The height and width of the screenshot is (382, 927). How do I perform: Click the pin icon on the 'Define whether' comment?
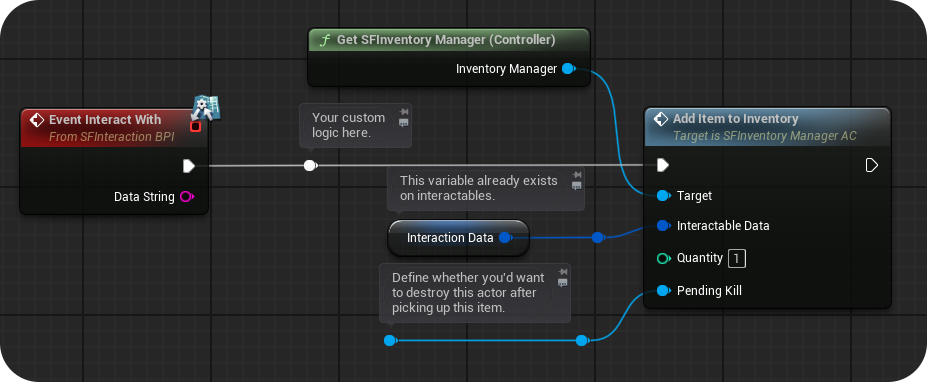[x=563, y=271]
